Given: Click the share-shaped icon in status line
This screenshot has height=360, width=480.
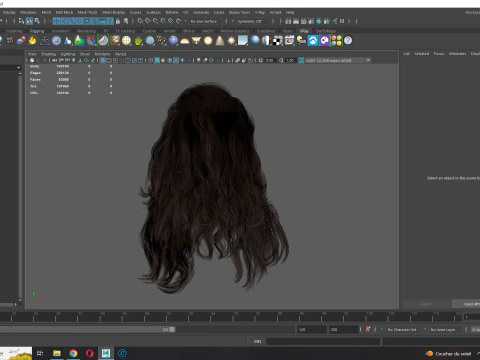Looking at the screenshot, I should point(335,21).
